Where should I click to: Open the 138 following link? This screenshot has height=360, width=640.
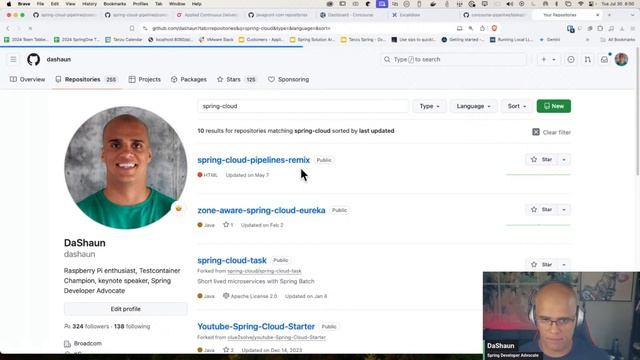pos(132,327)
